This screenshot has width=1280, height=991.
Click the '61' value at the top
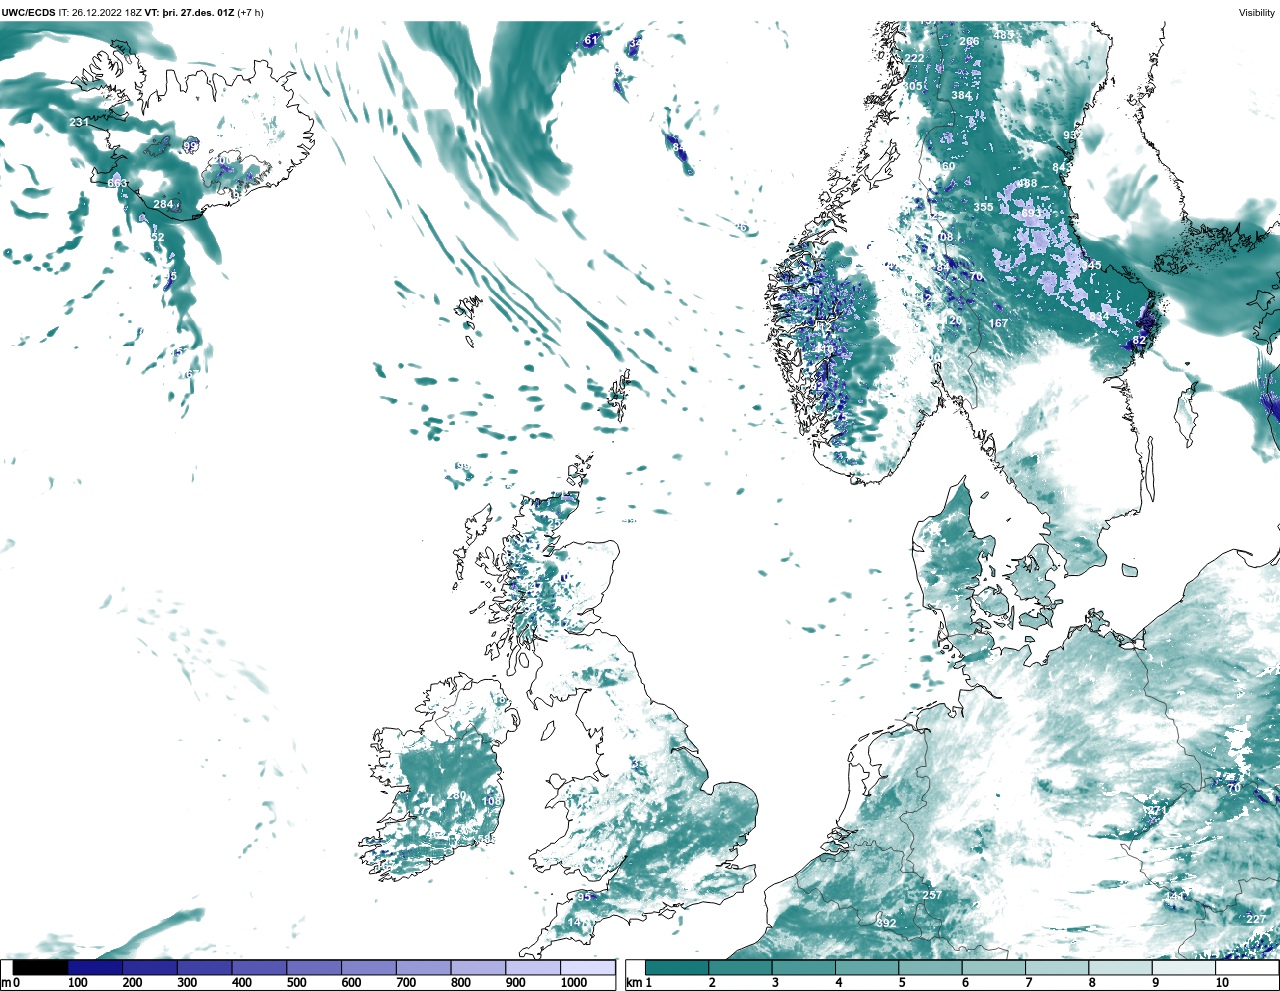pos(591,40)
